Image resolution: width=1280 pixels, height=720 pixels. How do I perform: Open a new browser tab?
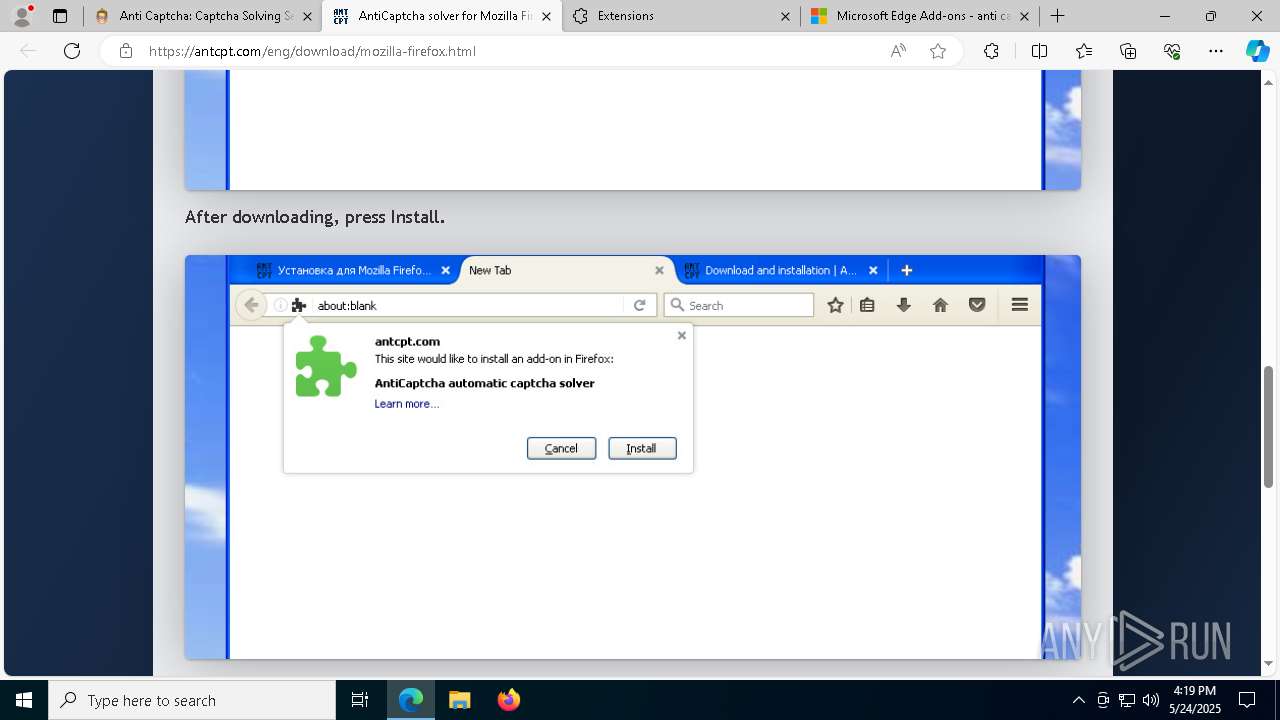pos(1057,16)
